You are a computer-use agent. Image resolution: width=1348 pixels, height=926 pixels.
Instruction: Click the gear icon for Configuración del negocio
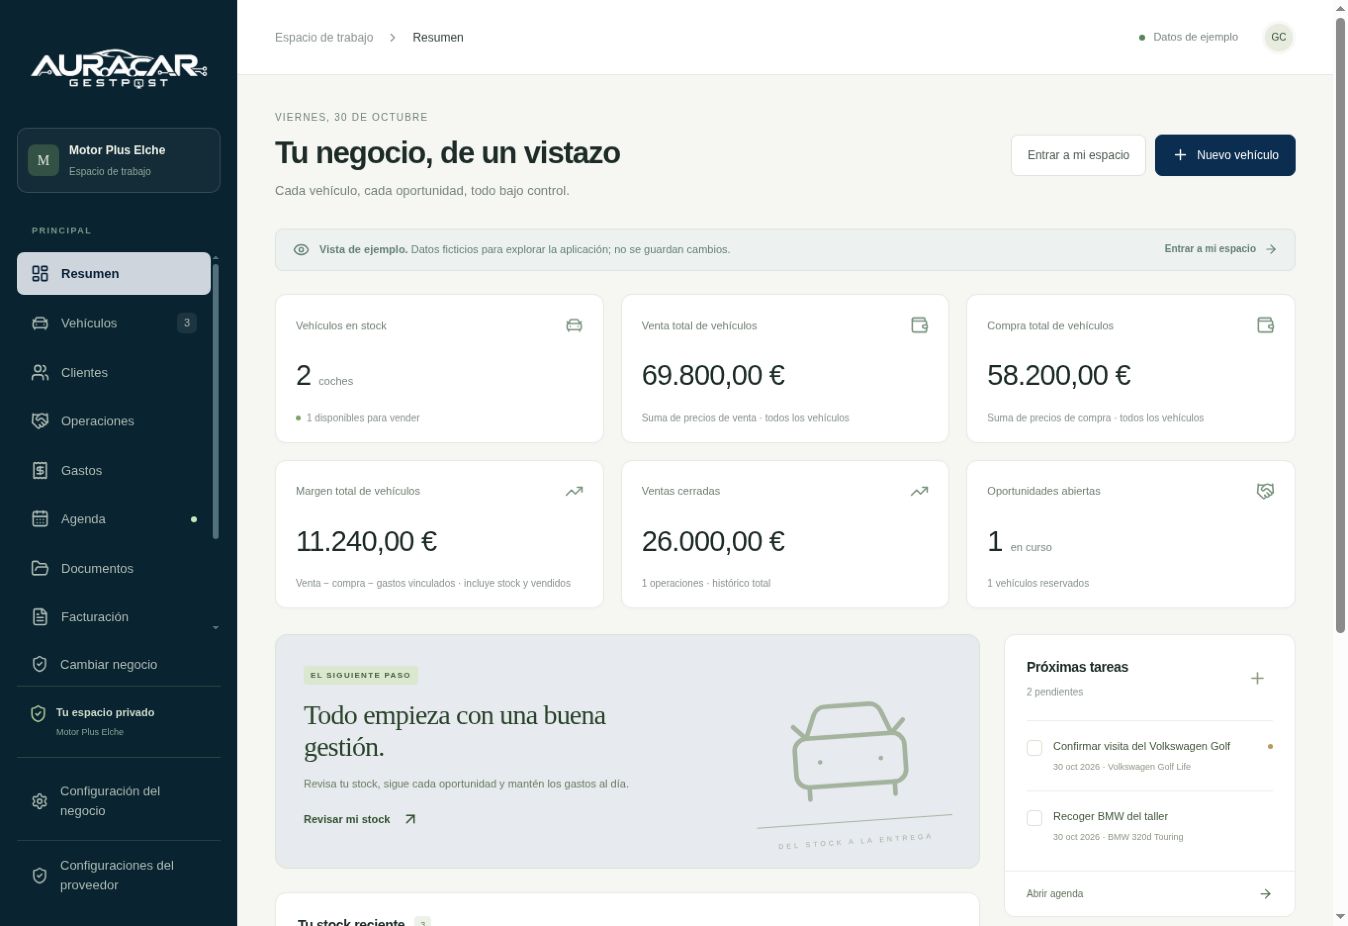point(40,801)
